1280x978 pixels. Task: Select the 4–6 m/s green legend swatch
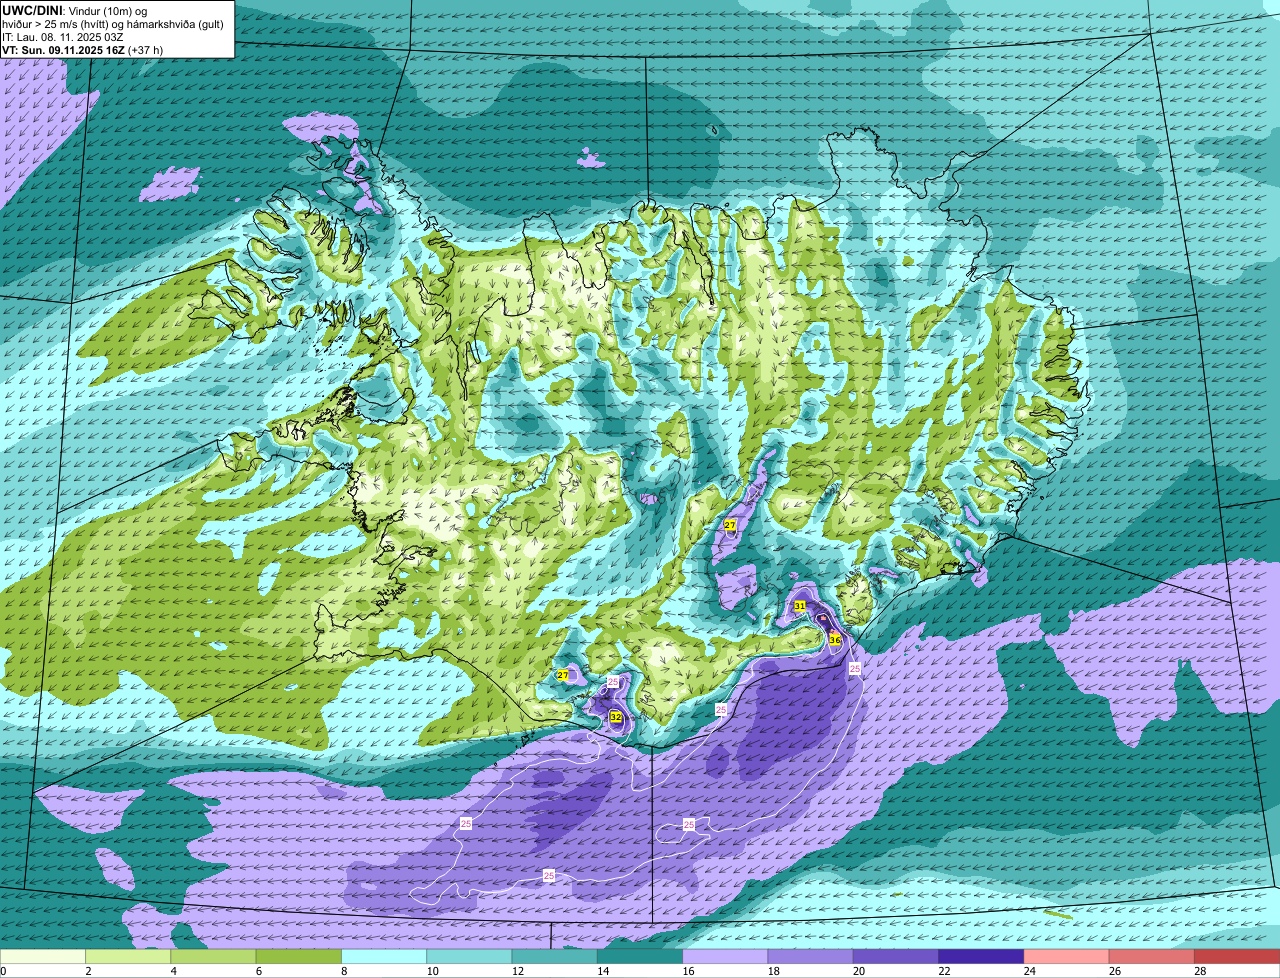pyautogui.click(x=213, y=956)
